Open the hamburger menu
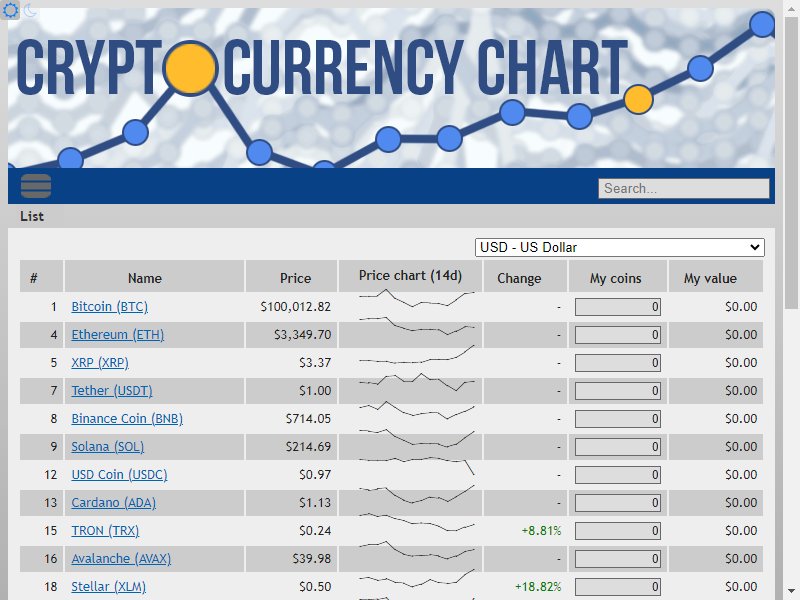This screenshot has height=600, width=800. [x=36, y=186]
